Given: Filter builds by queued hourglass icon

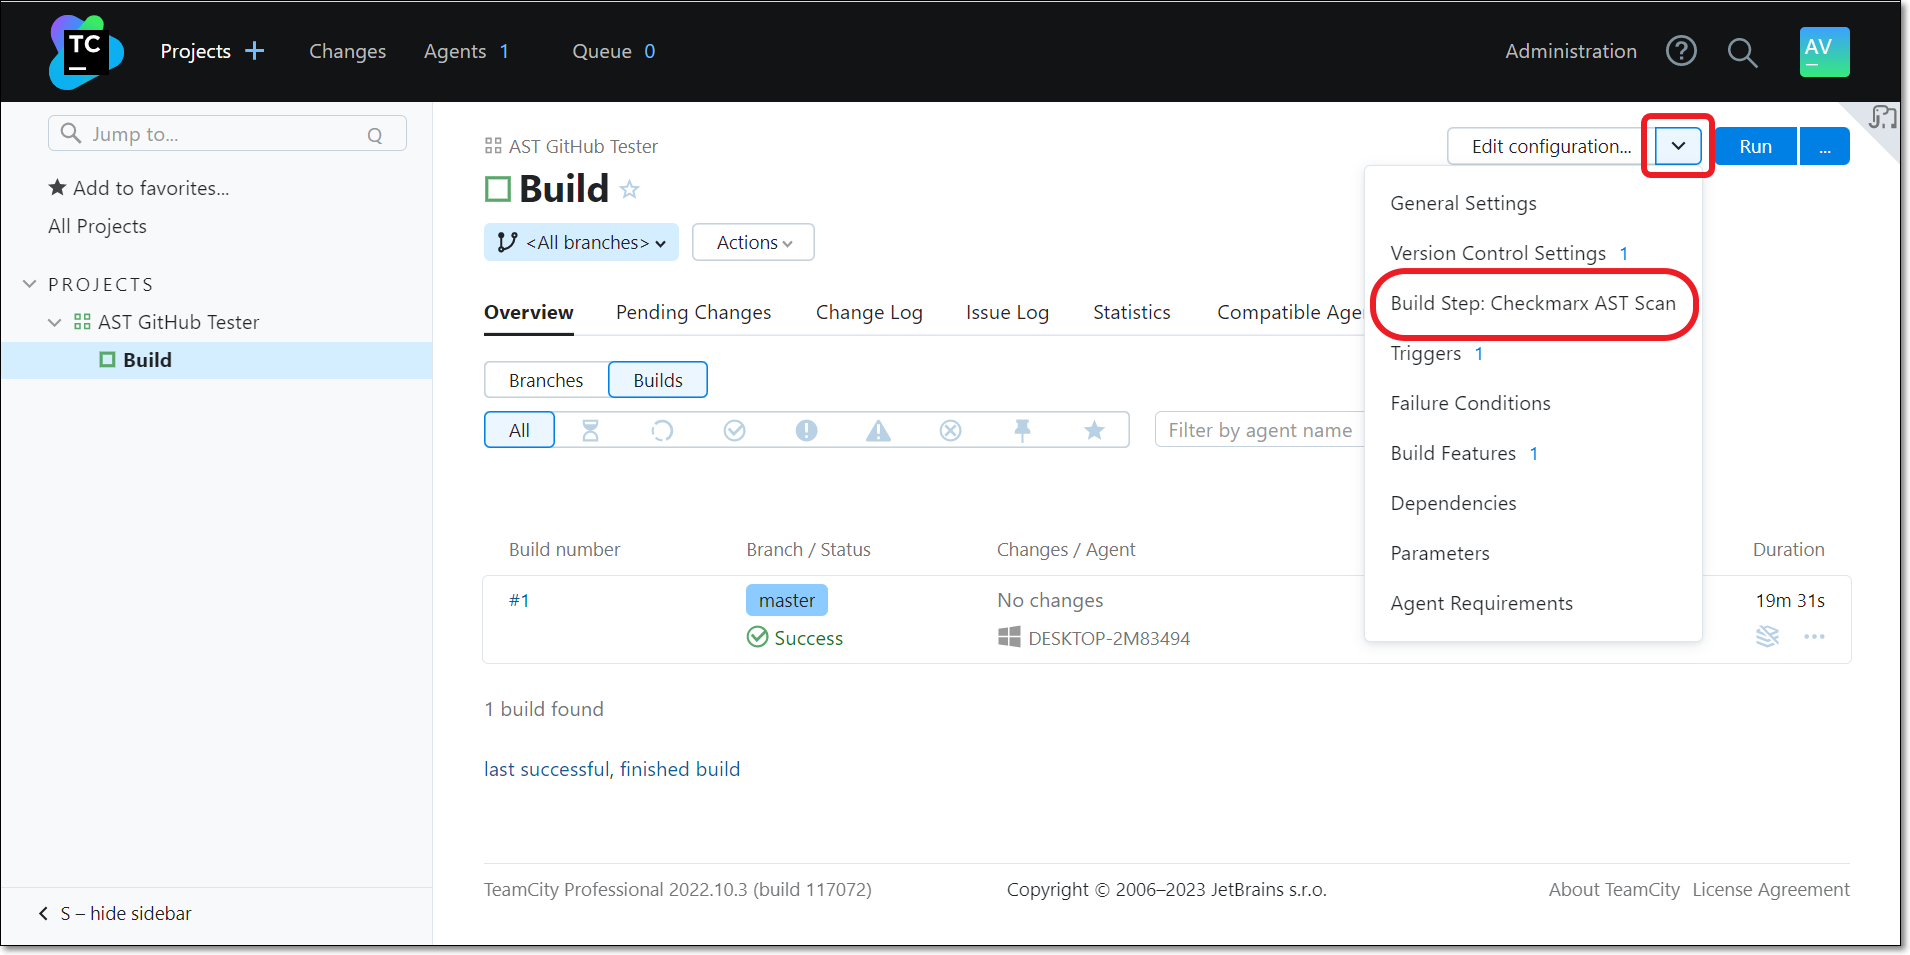Looking at the screenshot, I should pyautogui.click(x=590, y=430).
